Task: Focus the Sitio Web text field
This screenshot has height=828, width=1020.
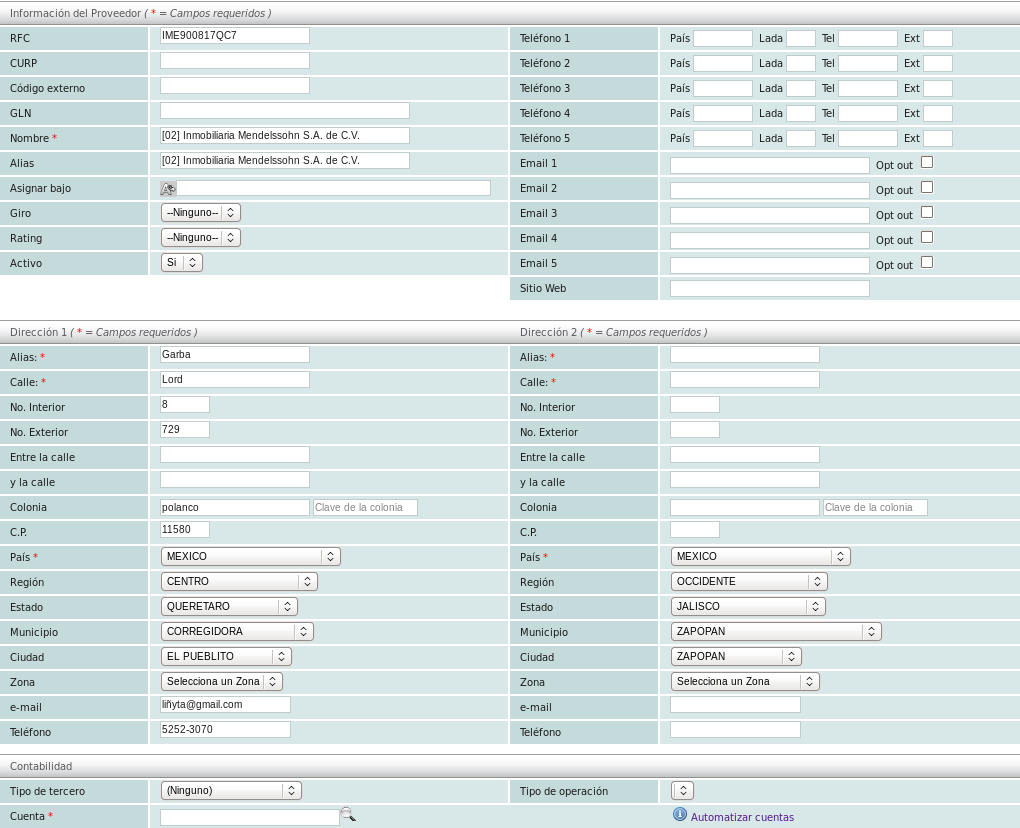Action: tap(769, 288)
